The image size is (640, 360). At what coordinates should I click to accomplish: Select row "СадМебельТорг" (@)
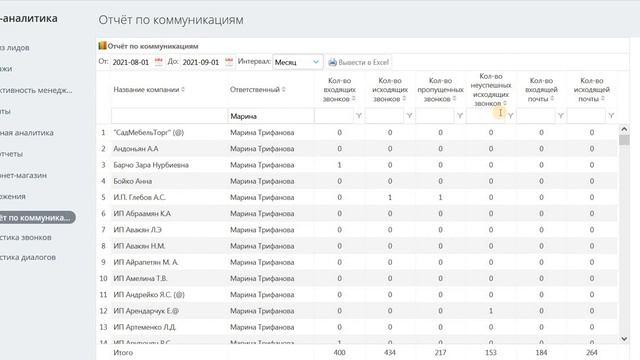pos(357,132)
